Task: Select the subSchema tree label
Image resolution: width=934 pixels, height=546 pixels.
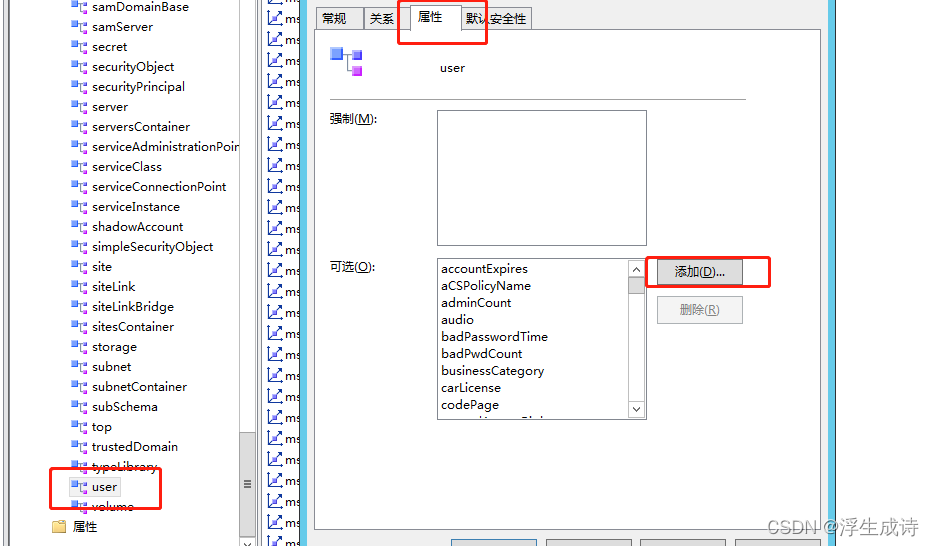Action: (124, 407)
